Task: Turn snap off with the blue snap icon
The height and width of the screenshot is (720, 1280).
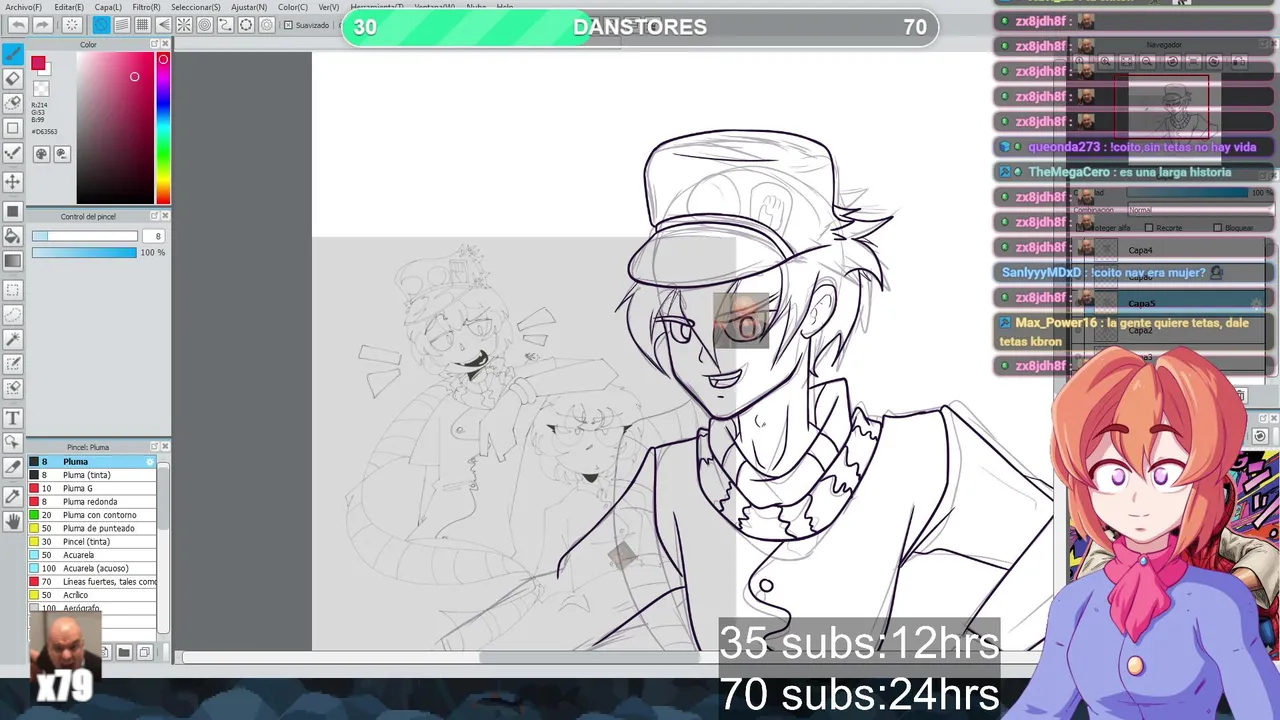Action: (102, 25)
